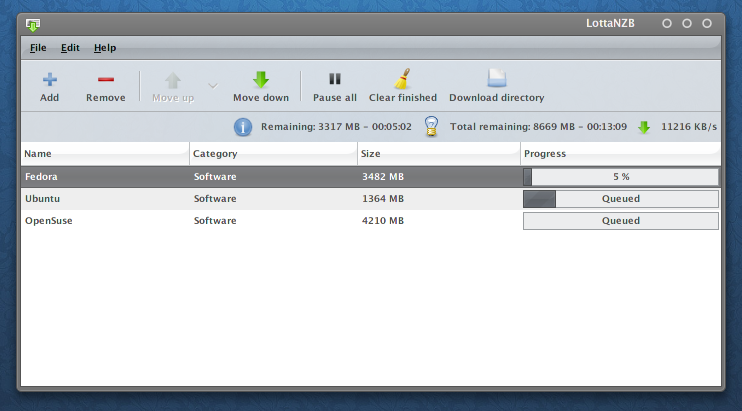Viewport: 742px width, 411px height.
Task: Click the 1364 MB size cell
Action: [383, 199]
